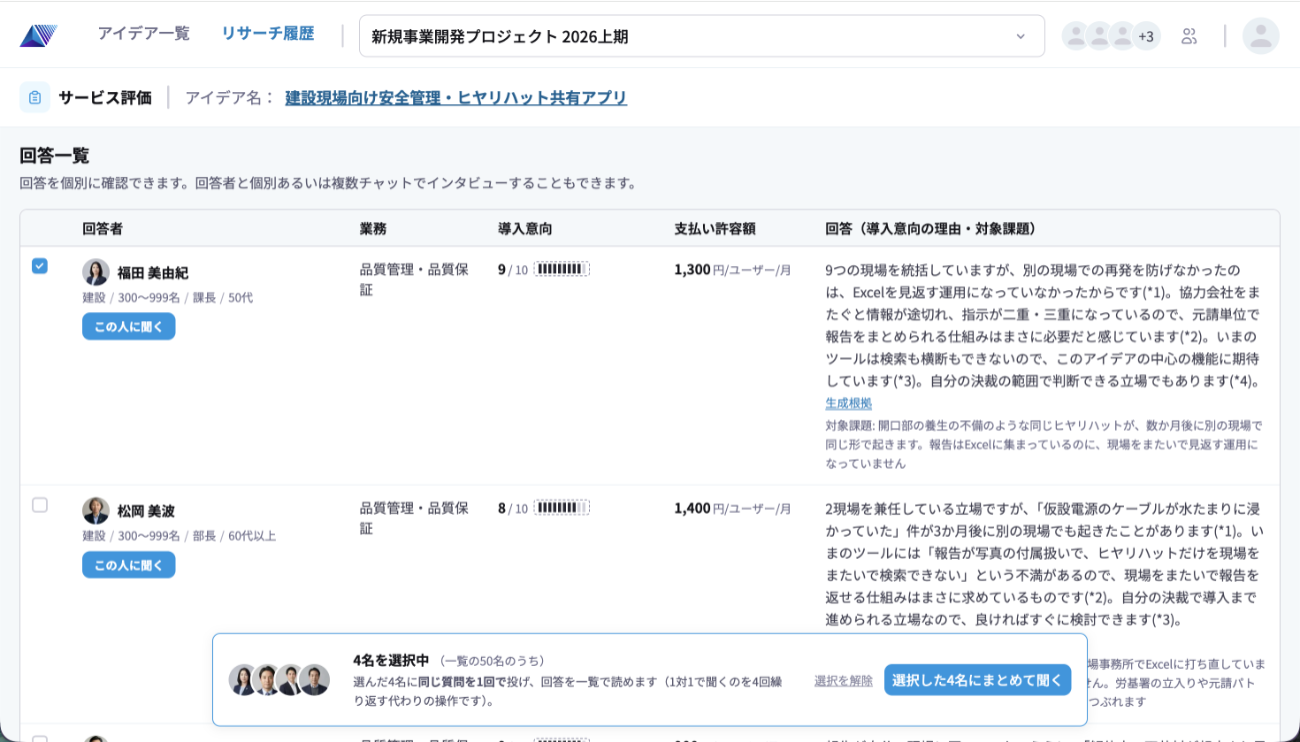Click the 導入意向 column header

pyautogui.click(x=525, y=229)
